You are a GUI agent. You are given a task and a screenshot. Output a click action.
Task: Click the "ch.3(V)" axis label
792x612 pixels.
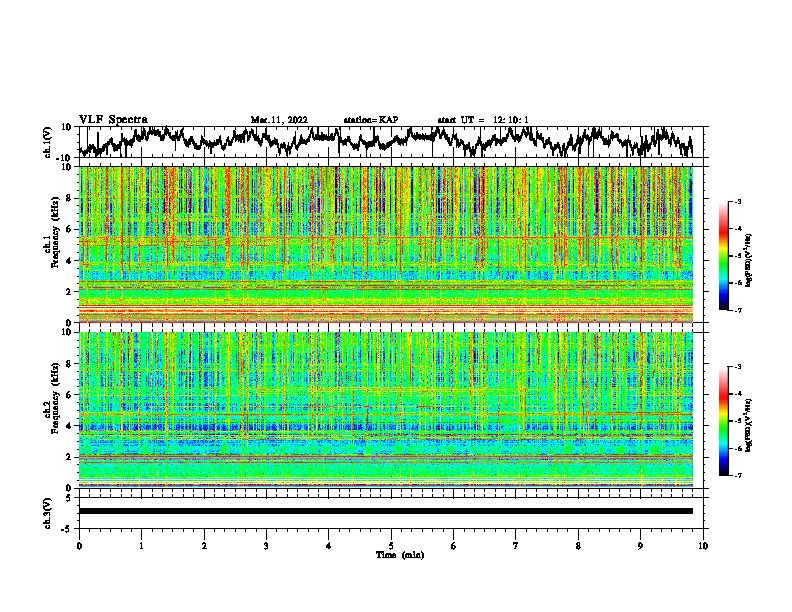48,513
